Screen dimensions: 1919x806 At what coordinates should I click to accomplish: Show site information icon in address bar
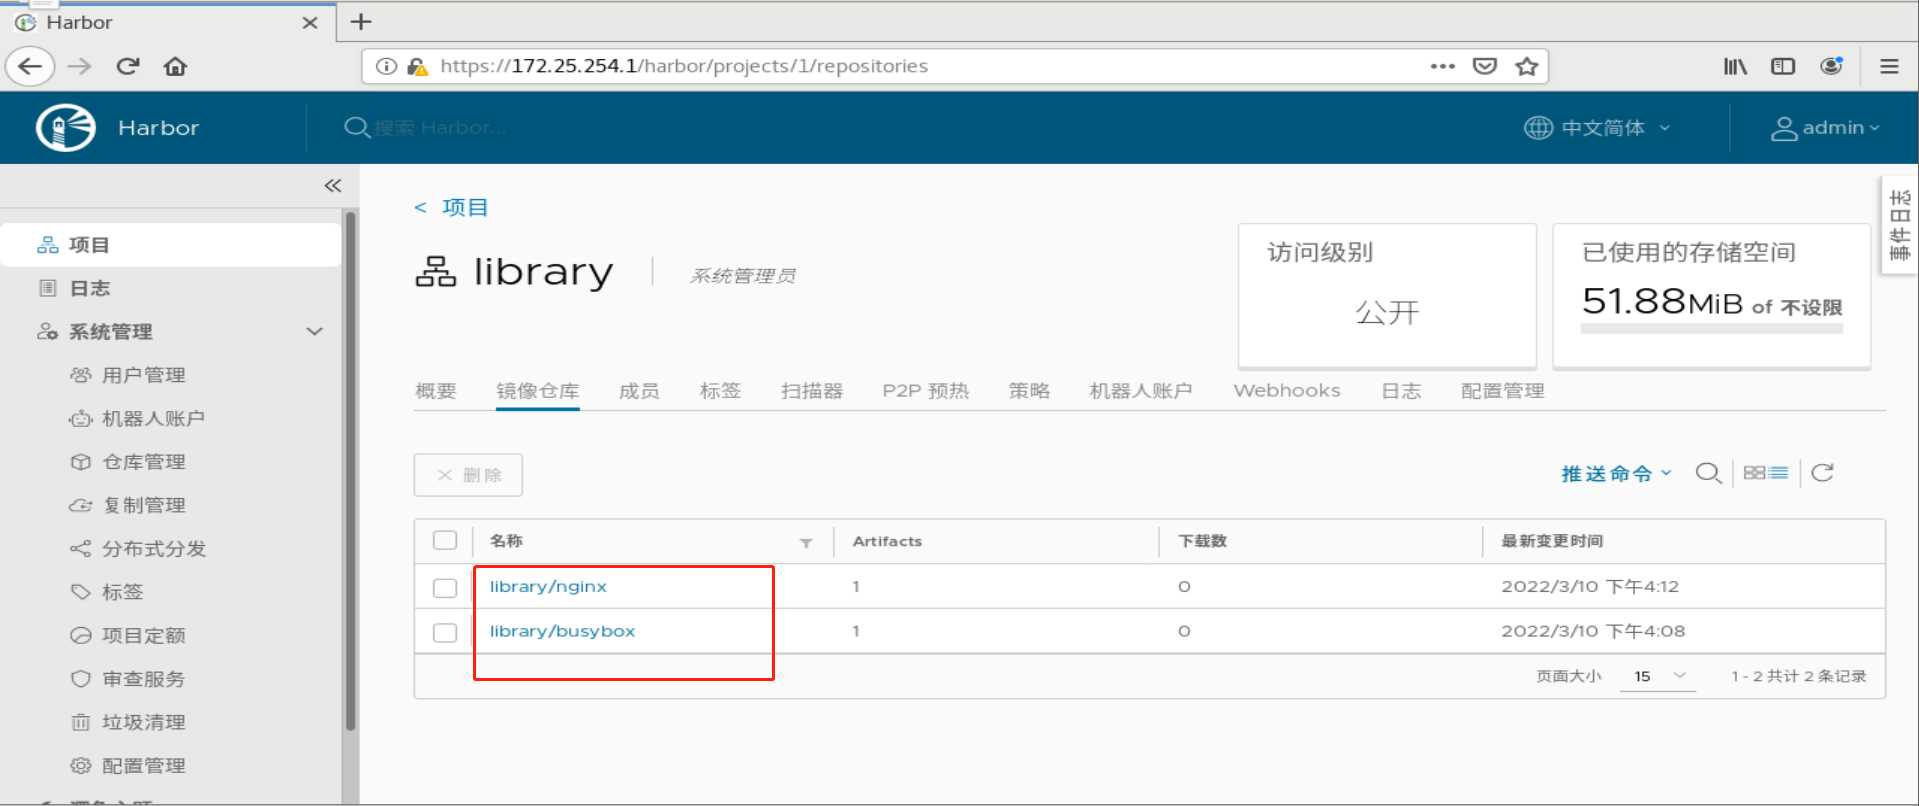(x=386, y=66)
